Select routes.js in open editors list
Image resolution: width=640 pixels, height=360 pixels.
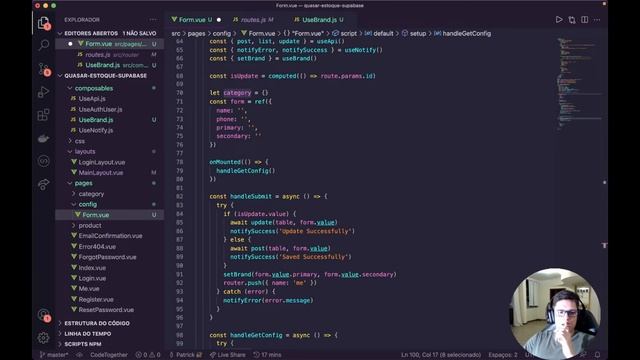click(x=109, y=54)
